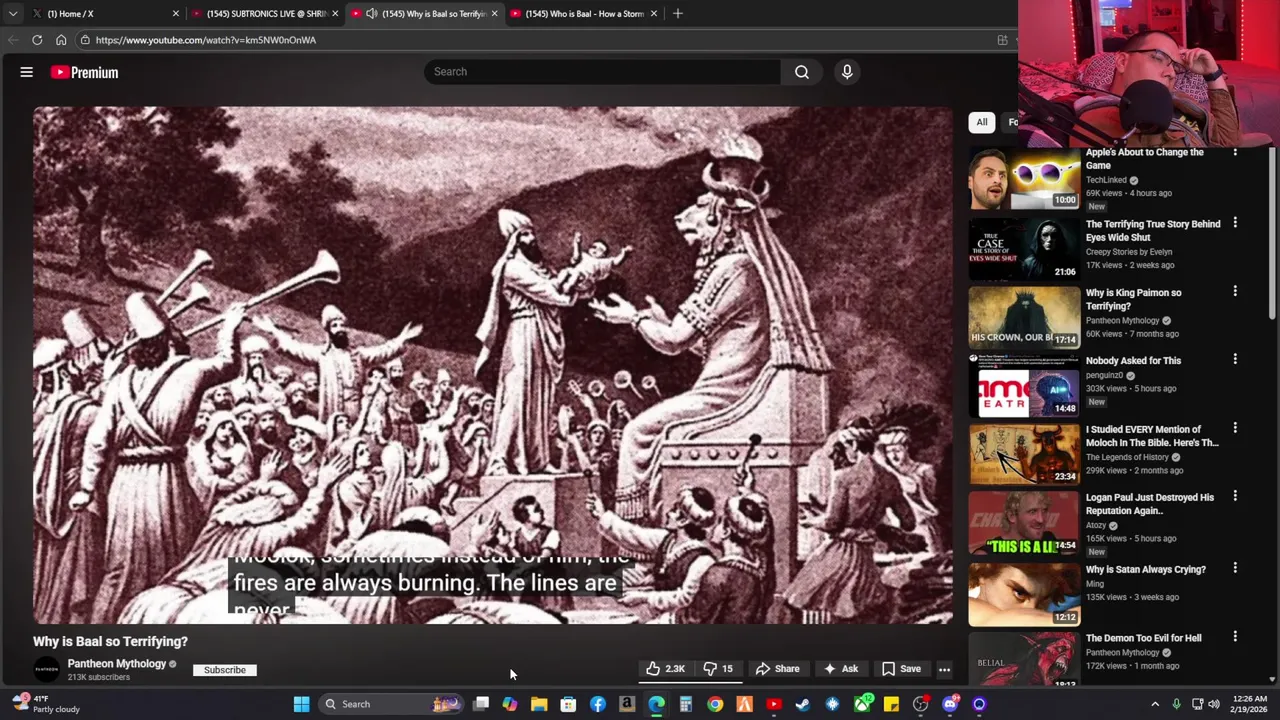Screen dimensions: 1280x720
Task: Click the video player to pause playback
Action: pyautogui.click(x=493, y=365)
